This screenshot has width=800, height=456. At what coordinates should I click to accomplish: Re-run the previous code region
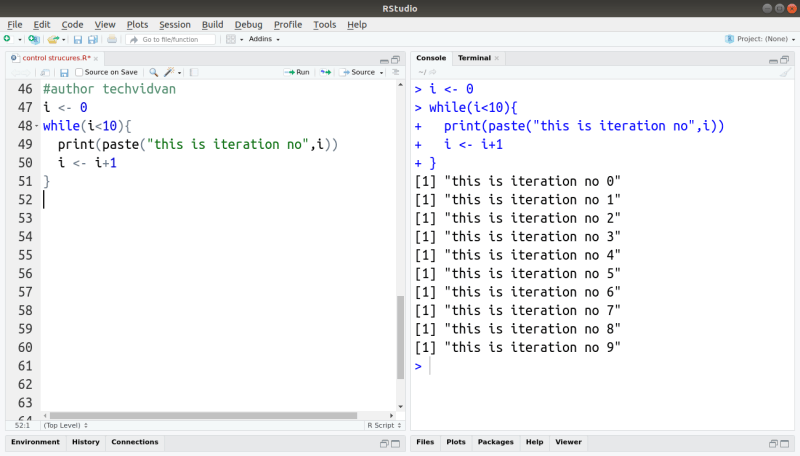(326, 72)
